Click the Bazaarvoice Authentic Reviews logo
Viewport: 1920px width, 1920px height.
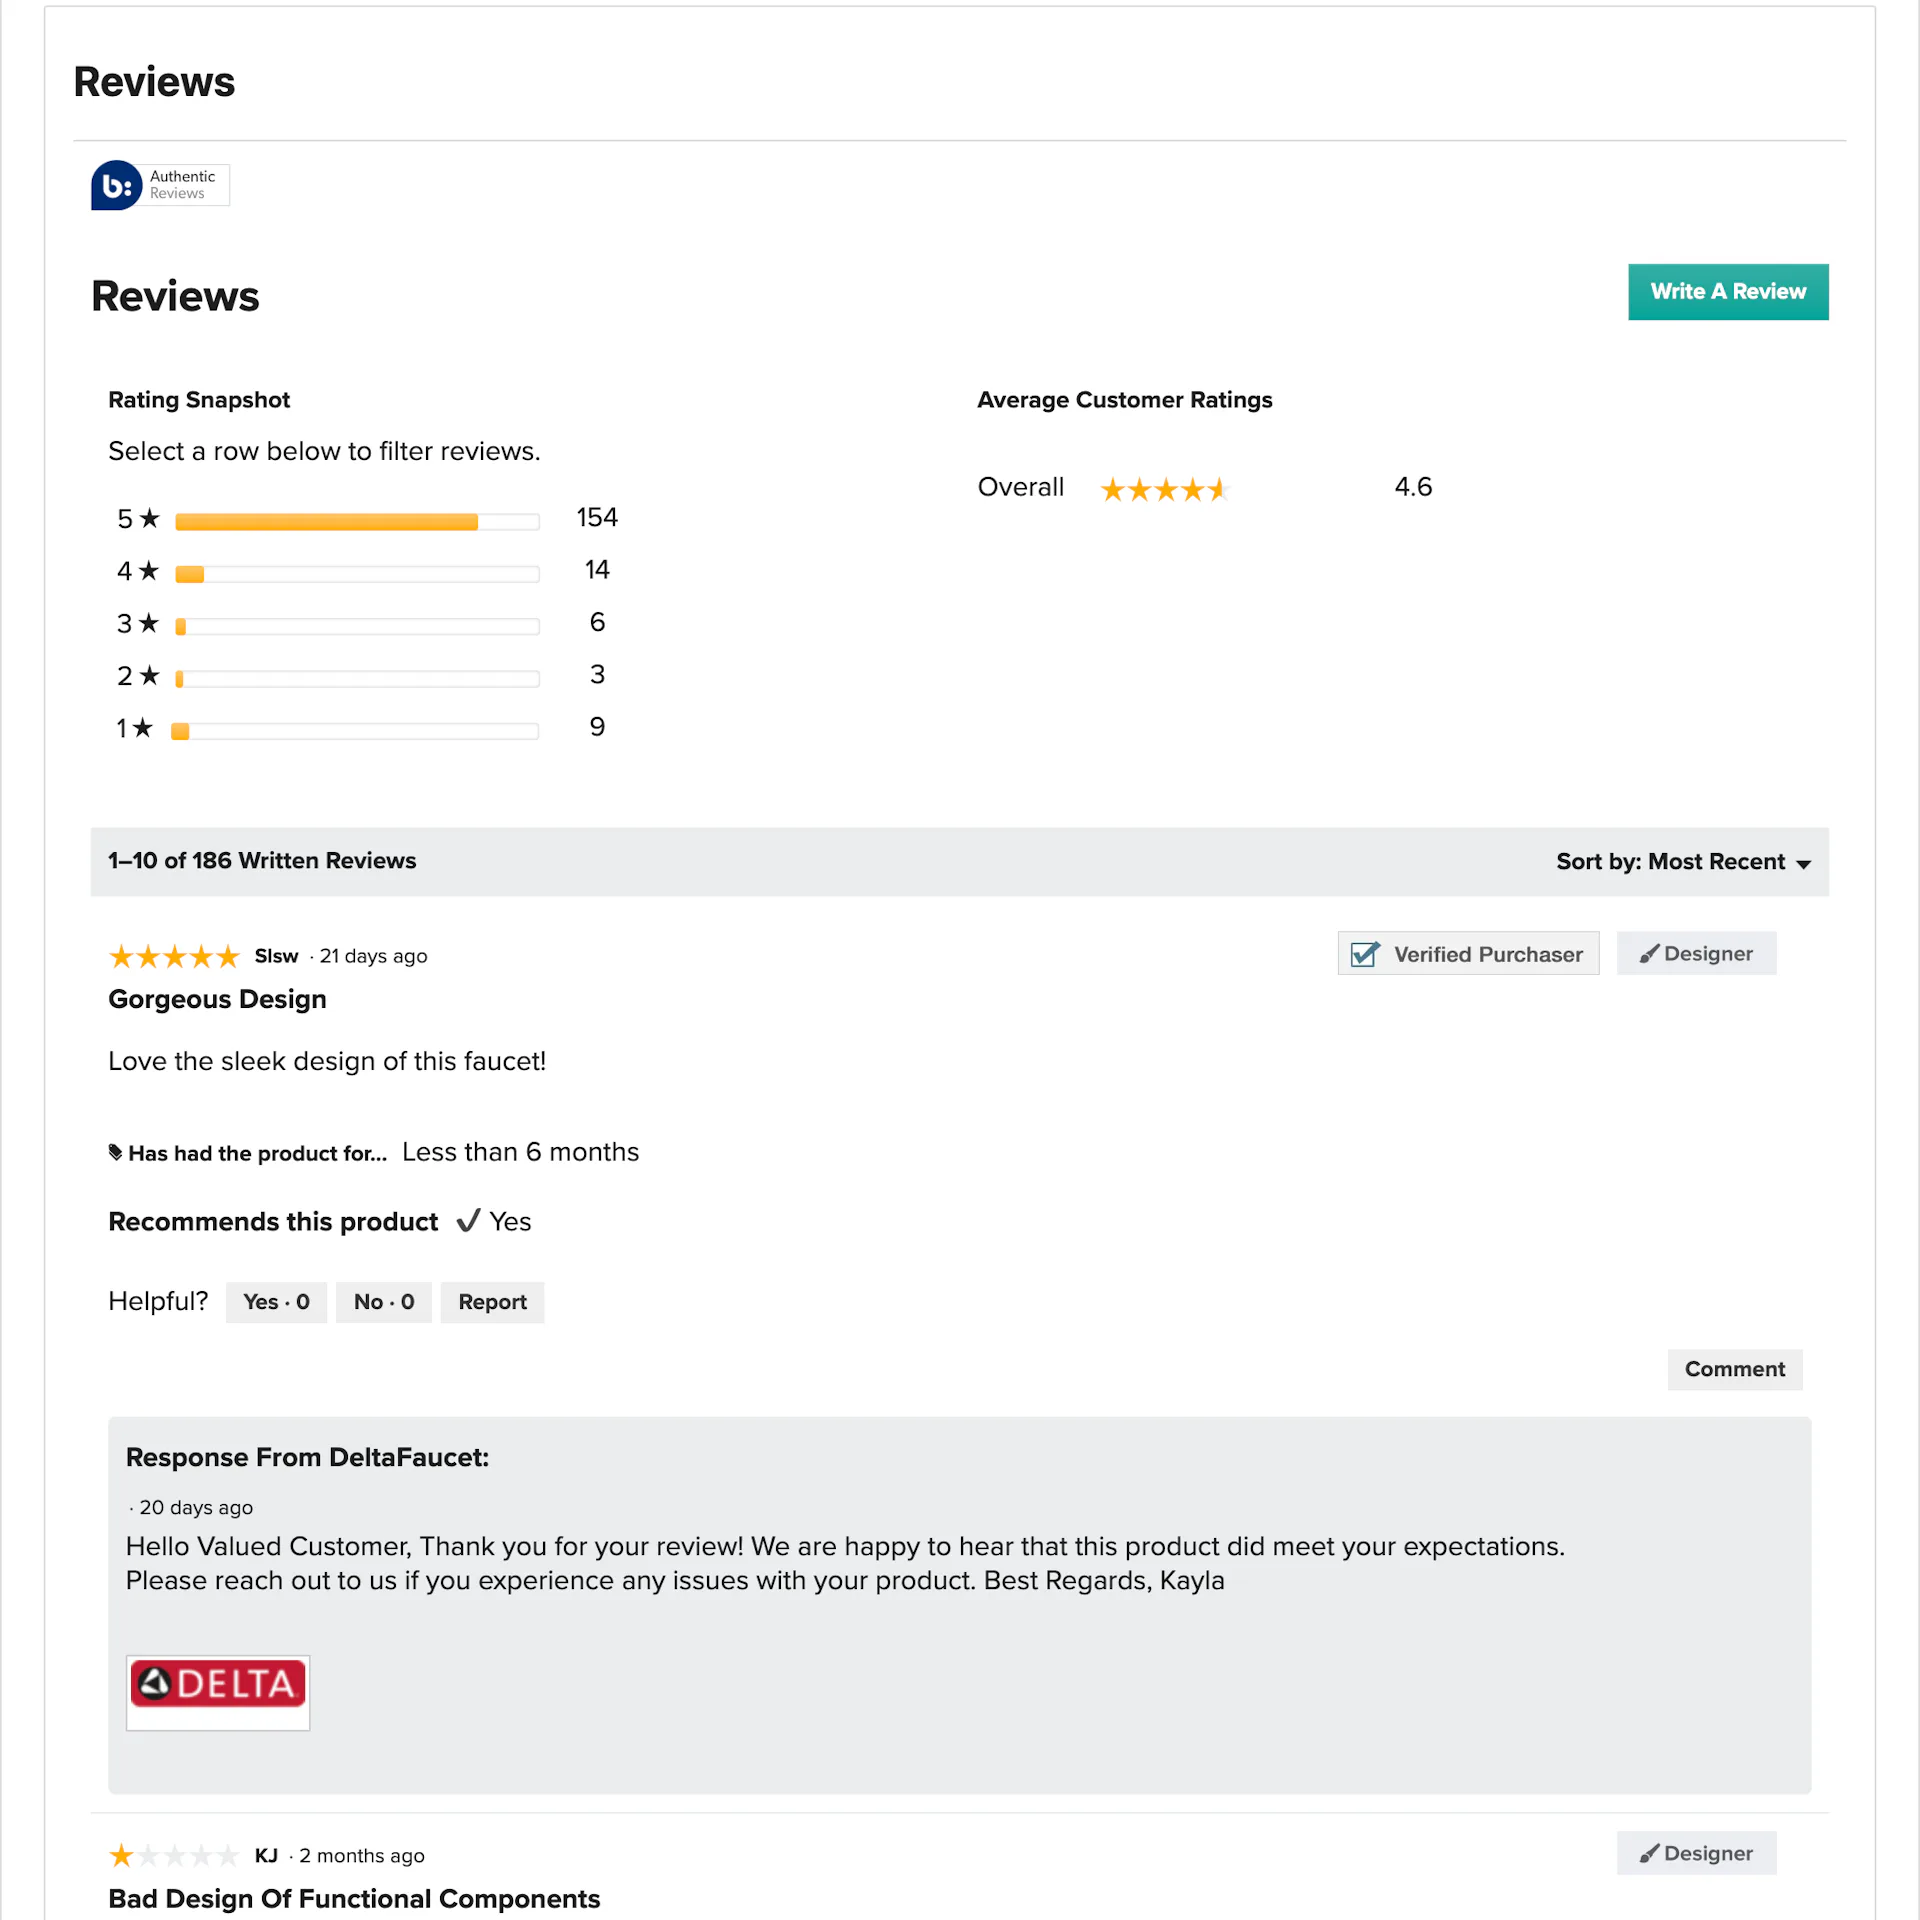click(x=160, y=185)
